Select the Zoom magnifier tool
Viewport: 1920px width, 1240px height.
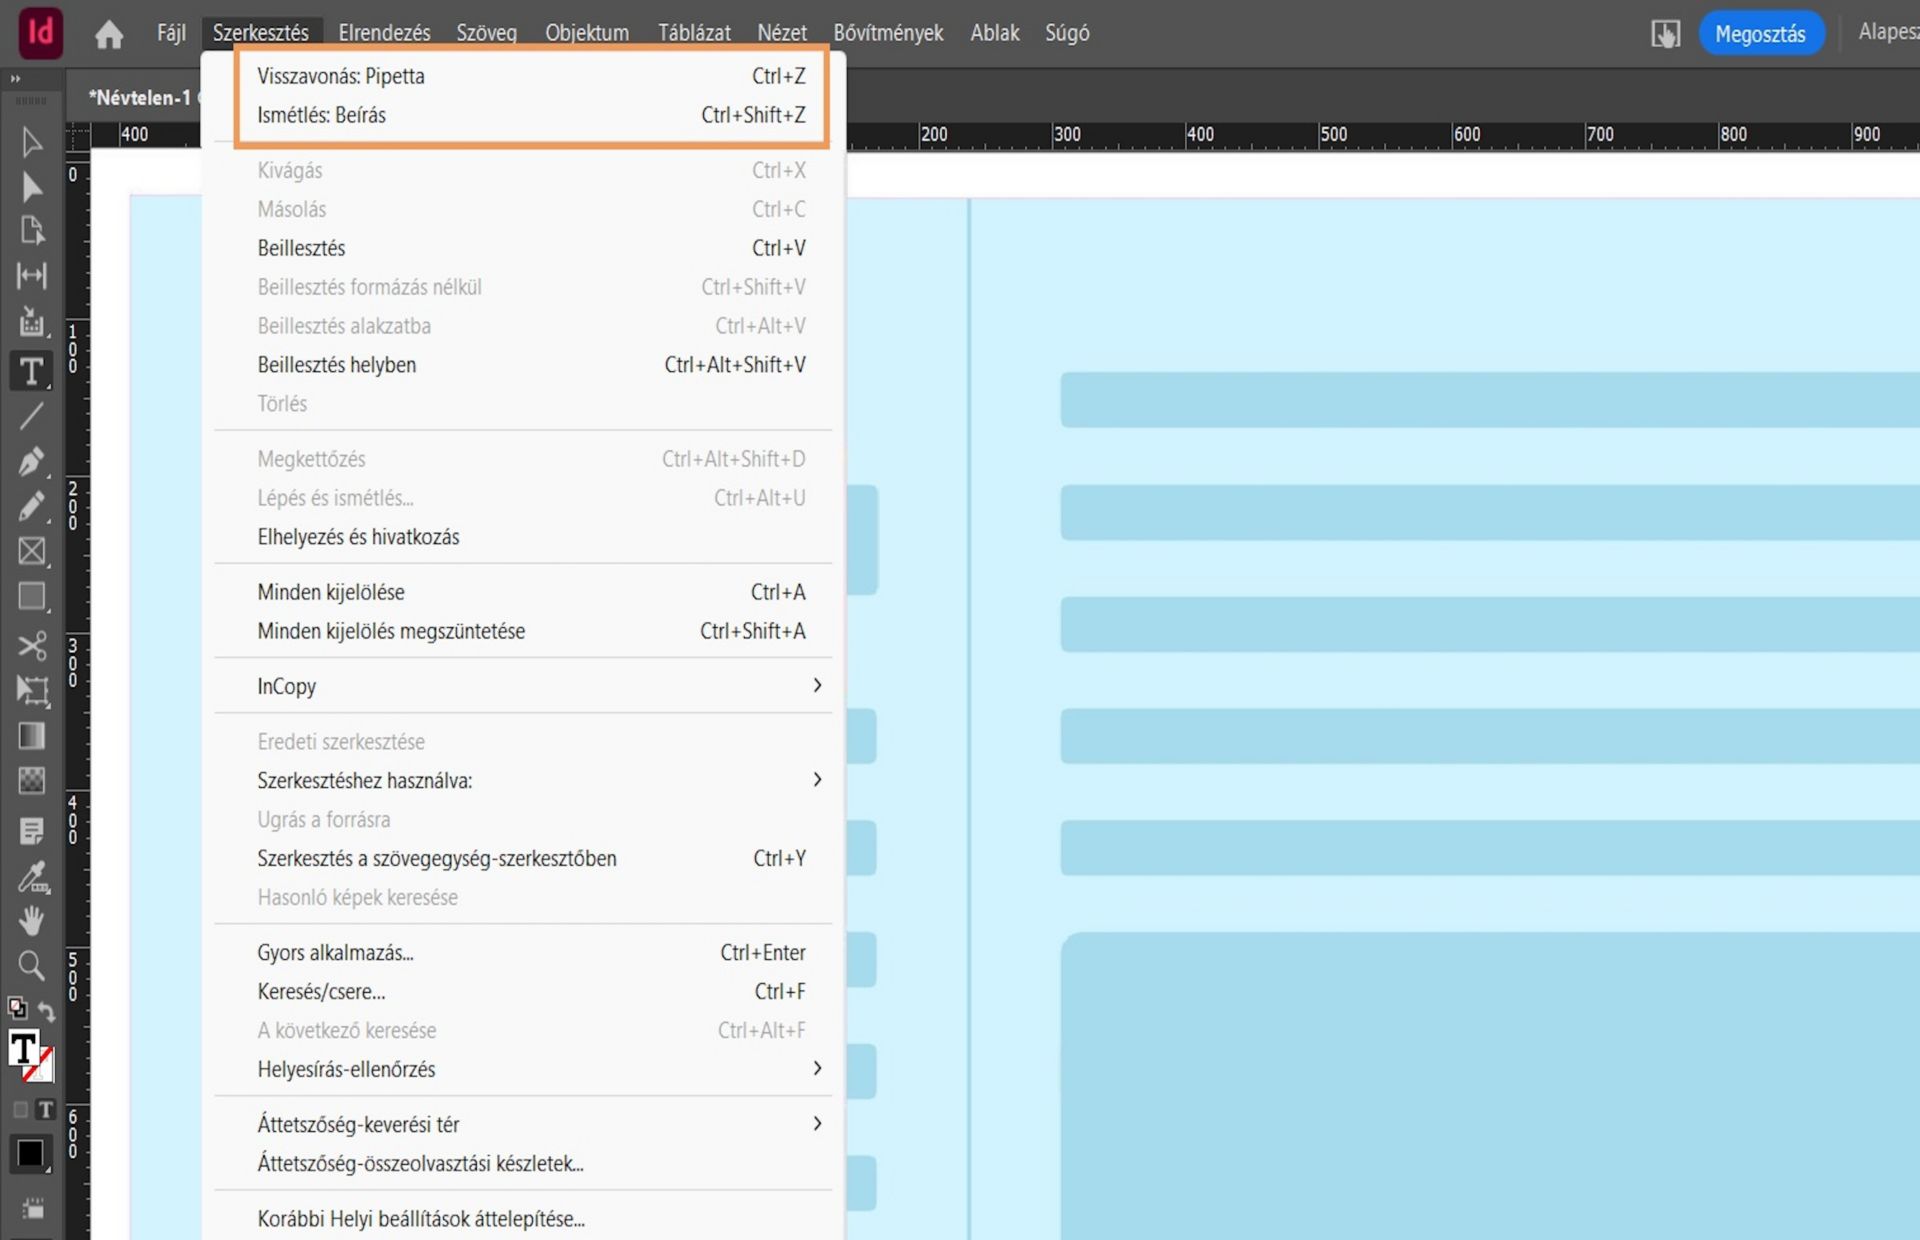tap(31, 965)
